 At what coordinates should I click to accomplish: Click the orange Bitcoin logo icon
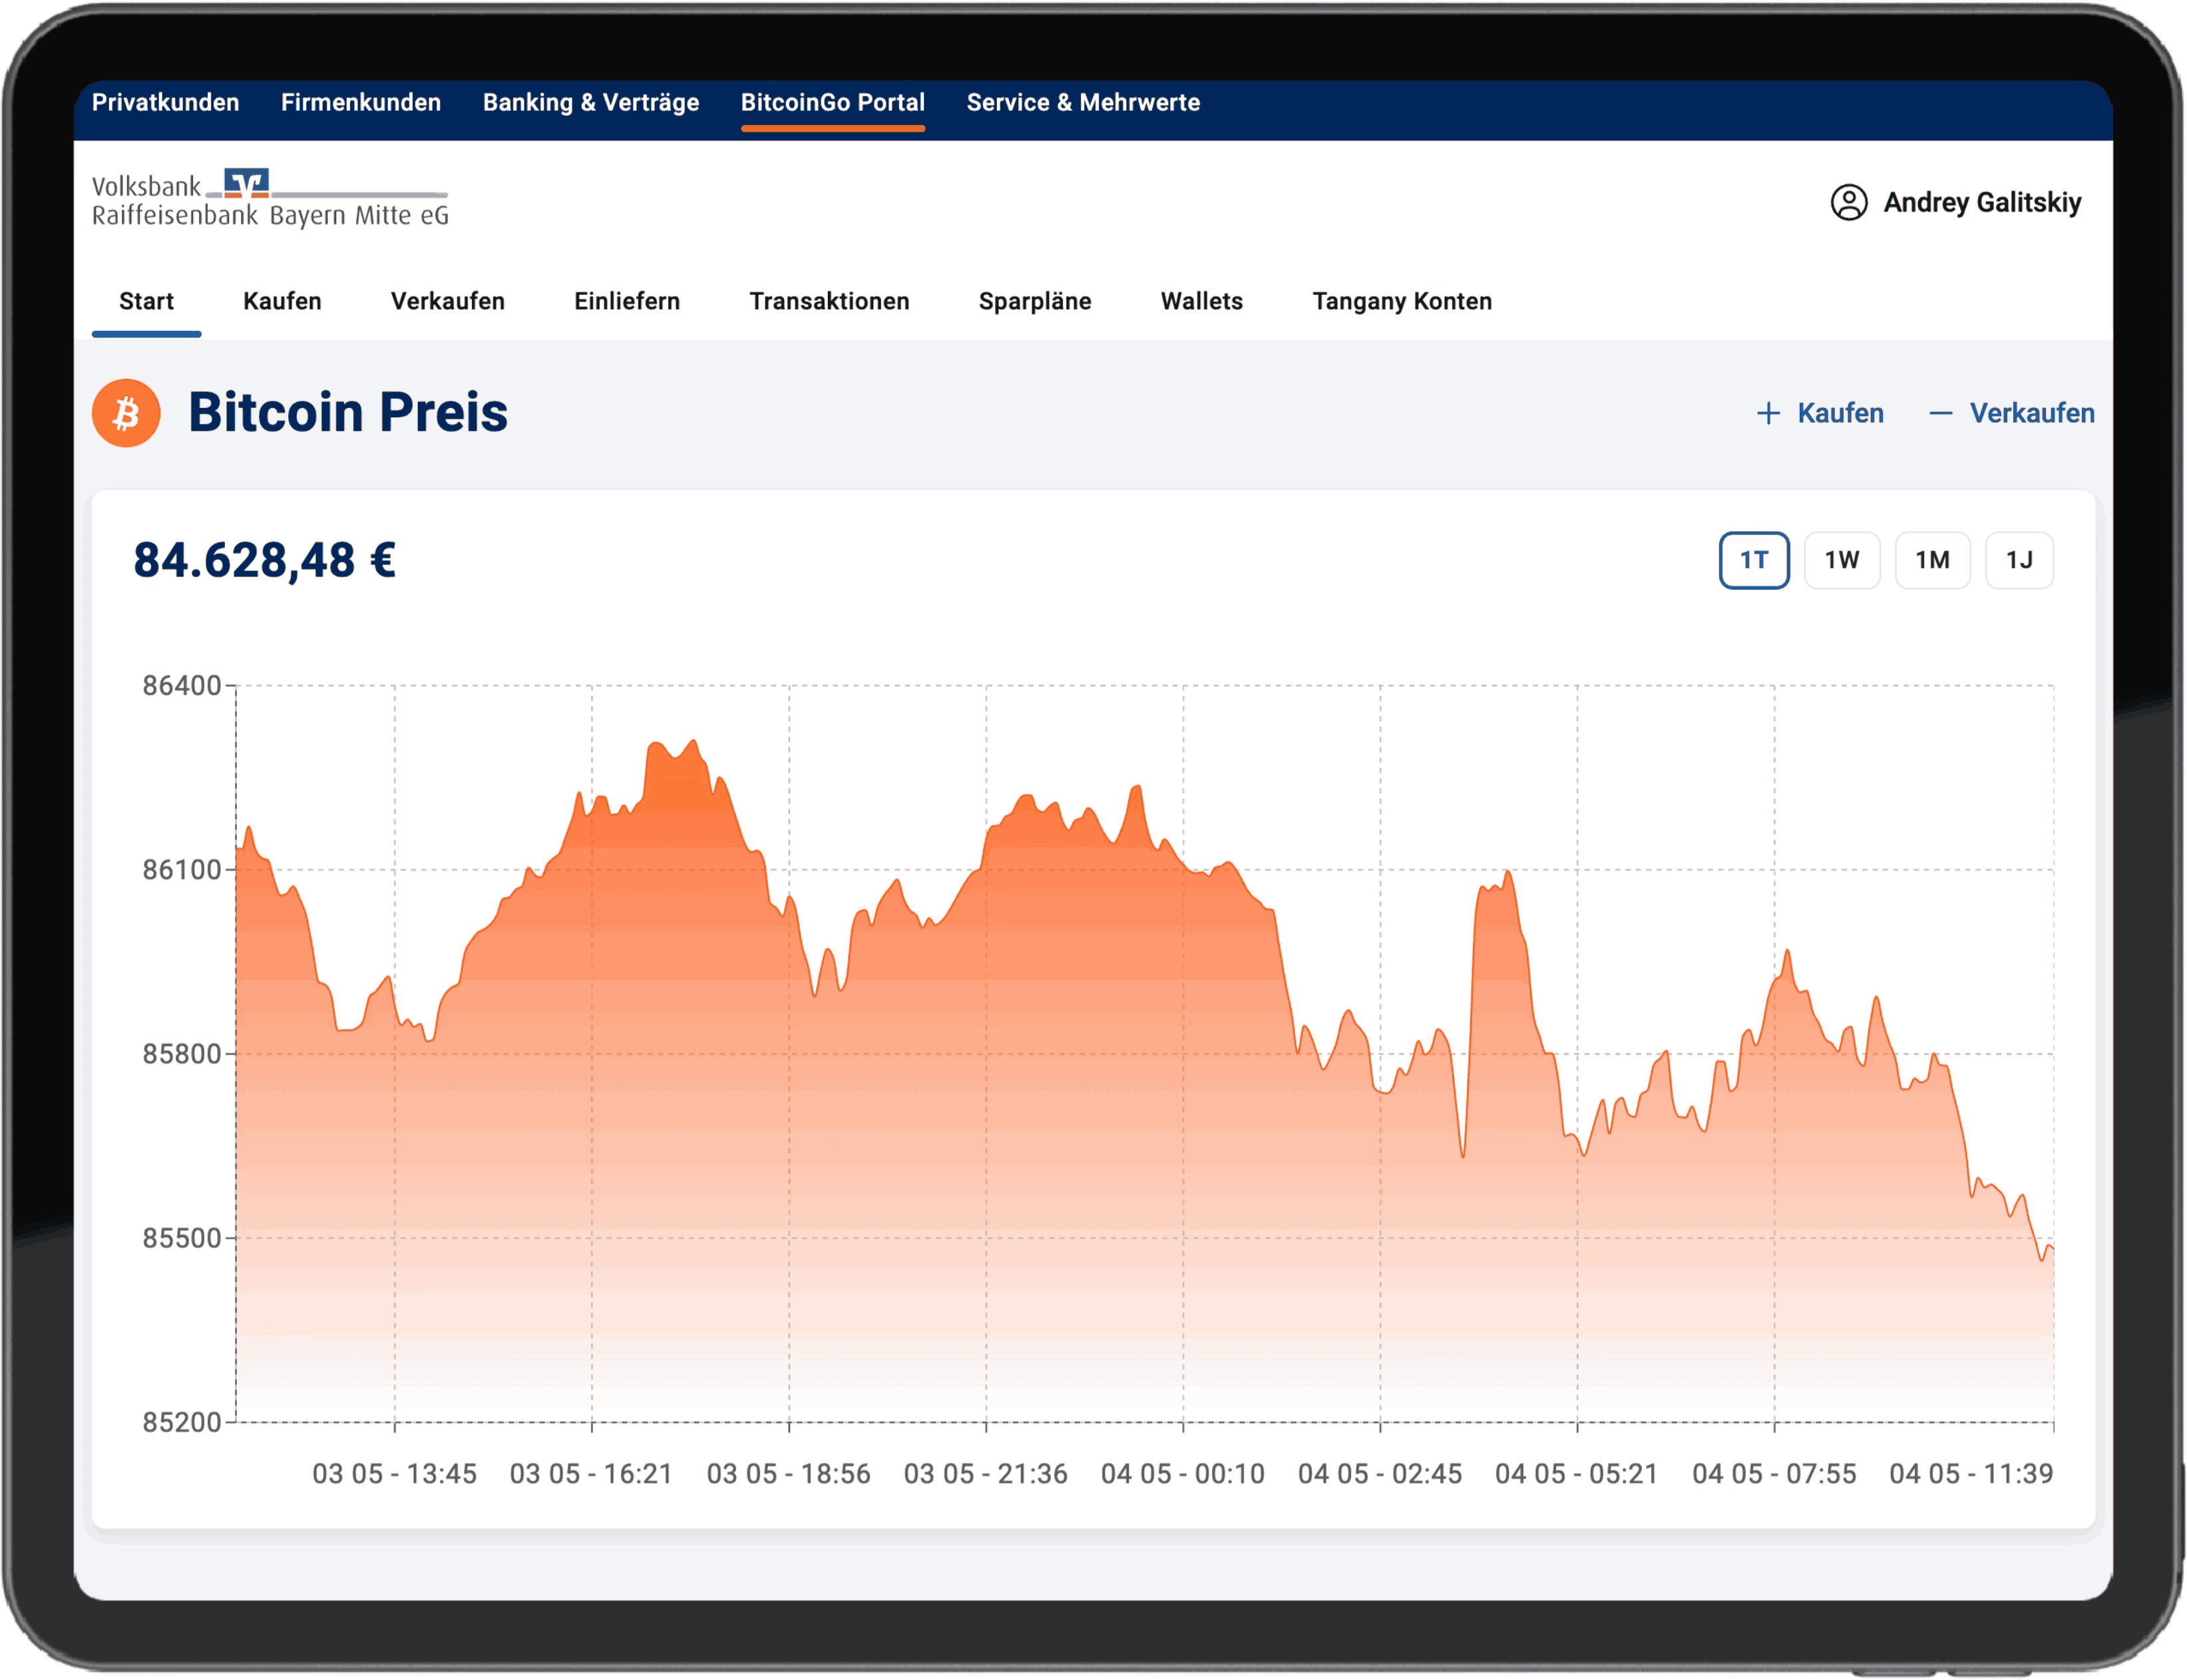pos(126,413)
